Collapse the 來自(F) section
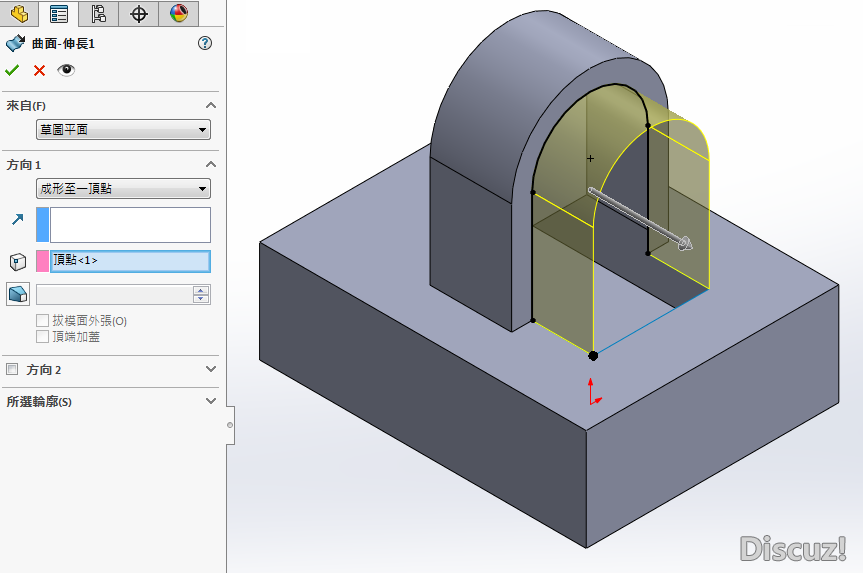Viewport: 863px width, 573px height. pyautogui.click(x=210, y=105)
